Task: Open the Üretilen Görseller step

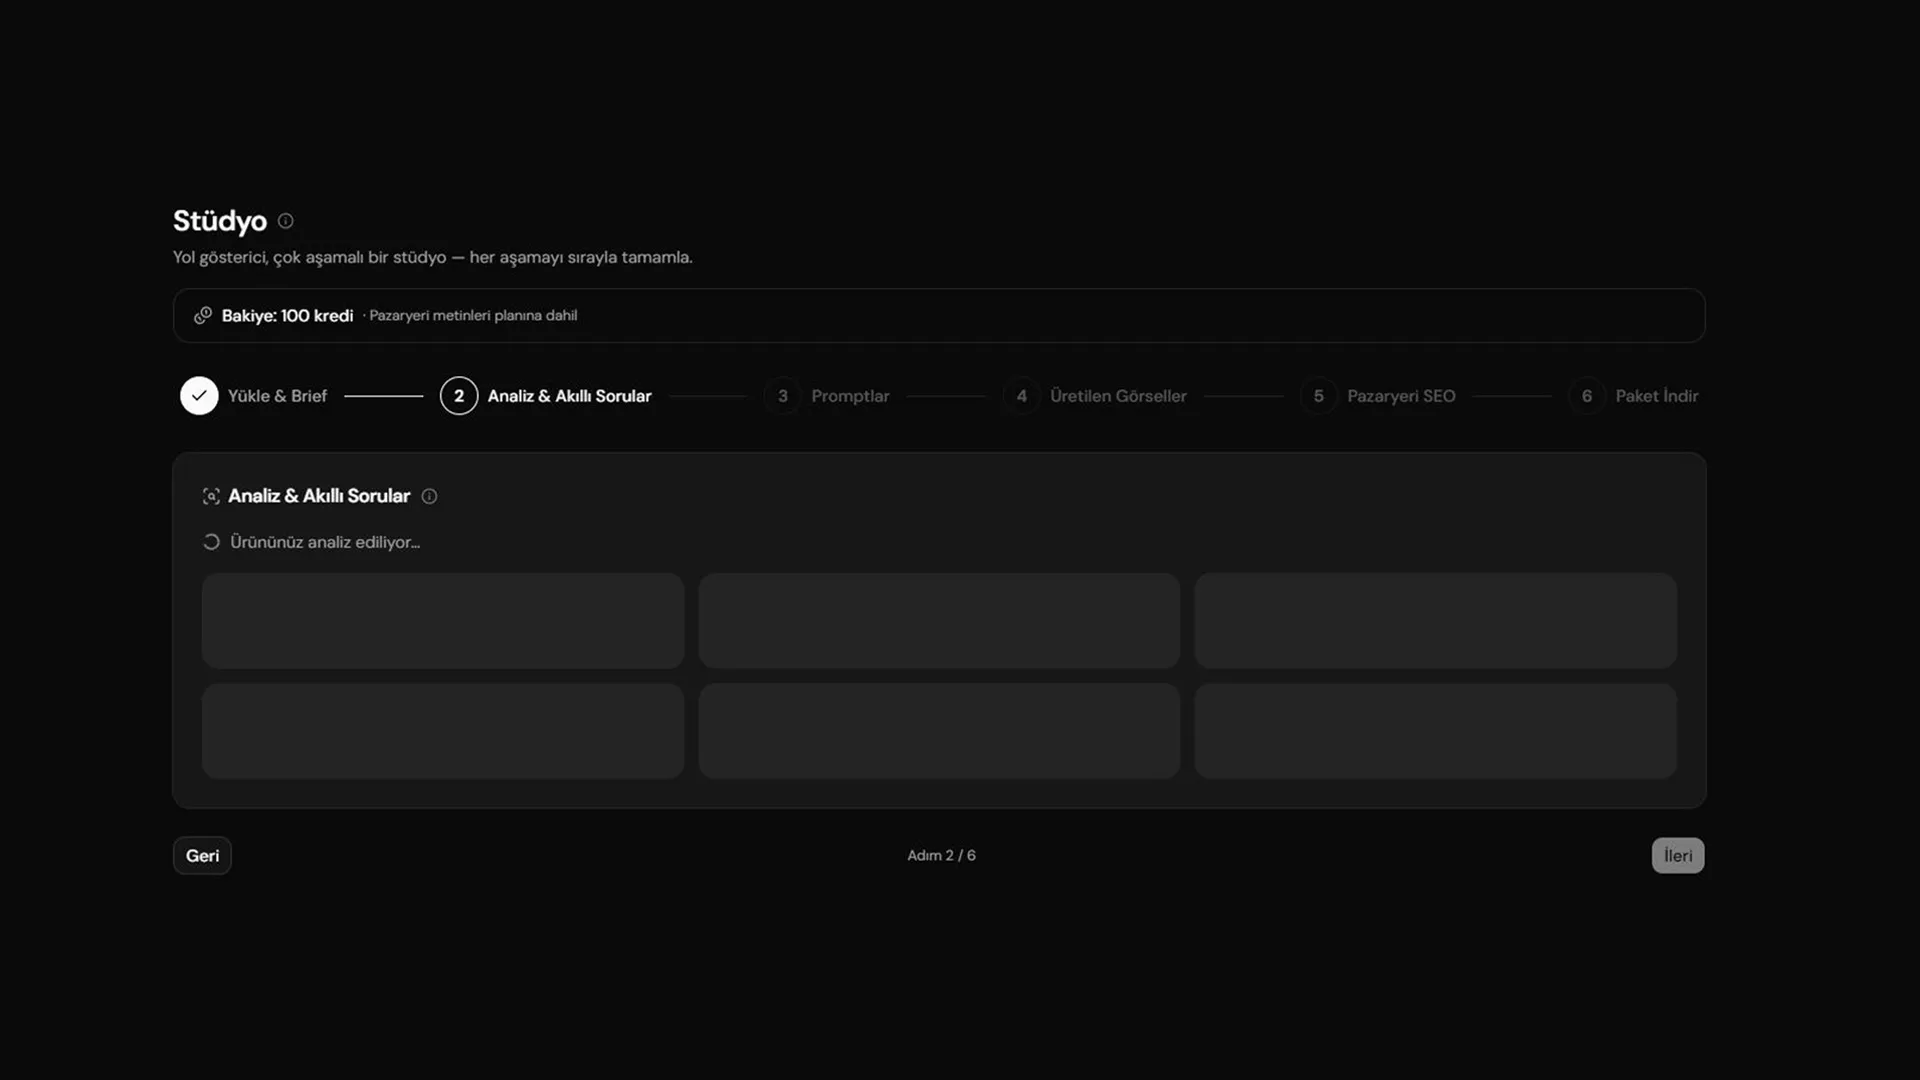Action: pos(1118,396)
